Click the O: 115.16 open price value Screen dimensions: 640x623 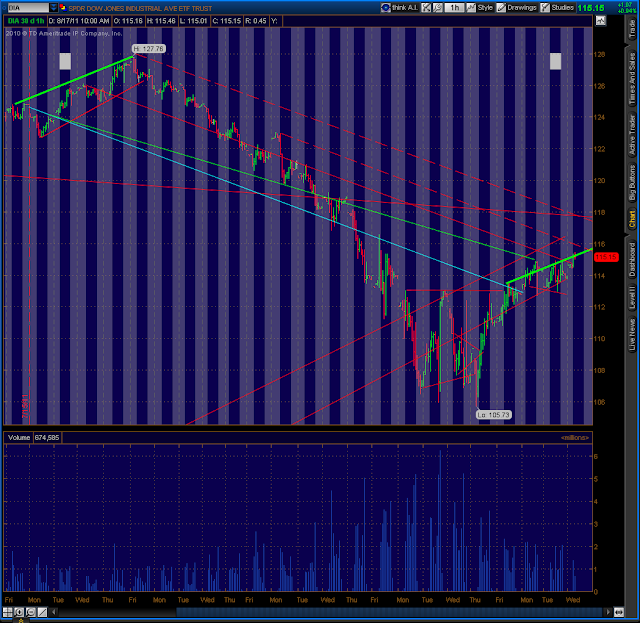tap(128, 21)
